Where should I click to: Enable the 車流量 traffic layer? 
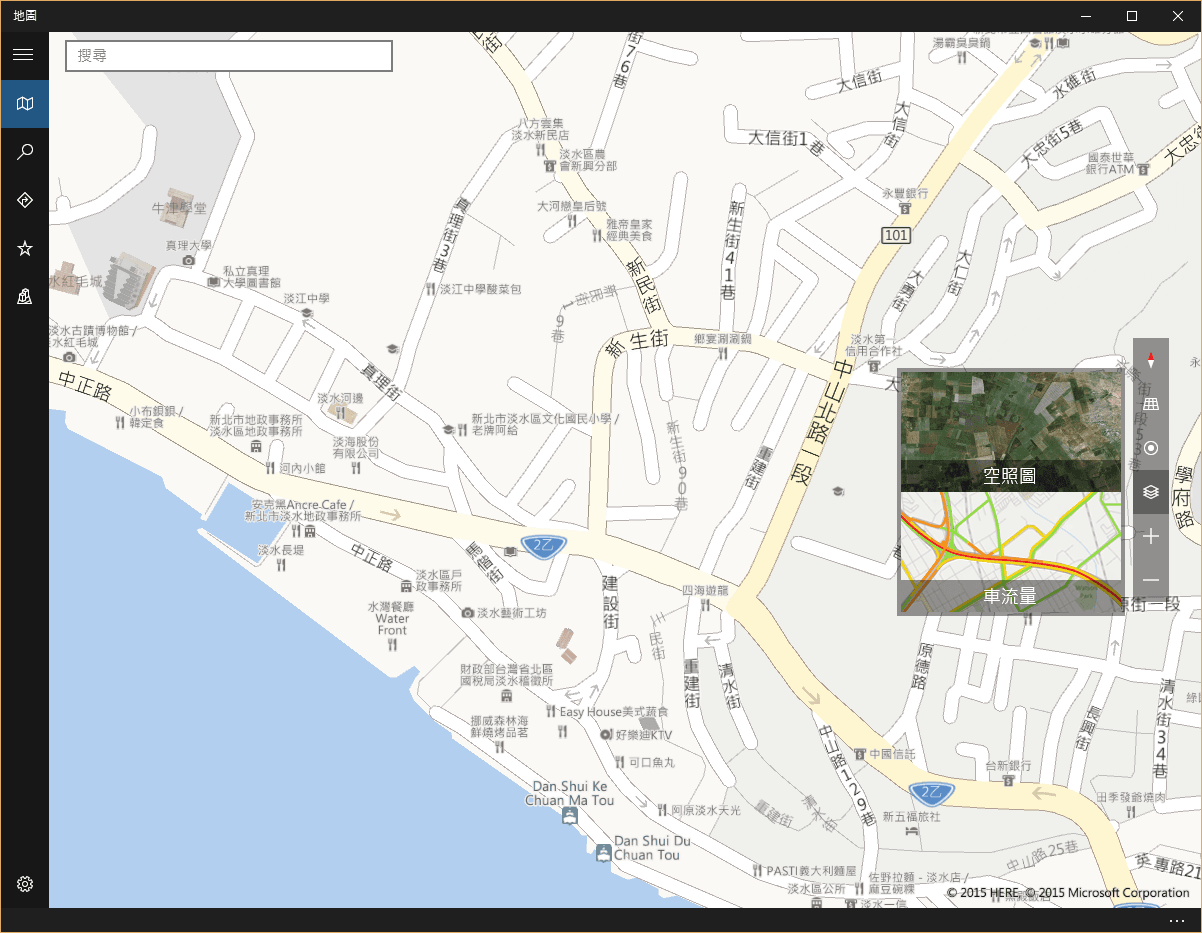tap(1009, 553)
